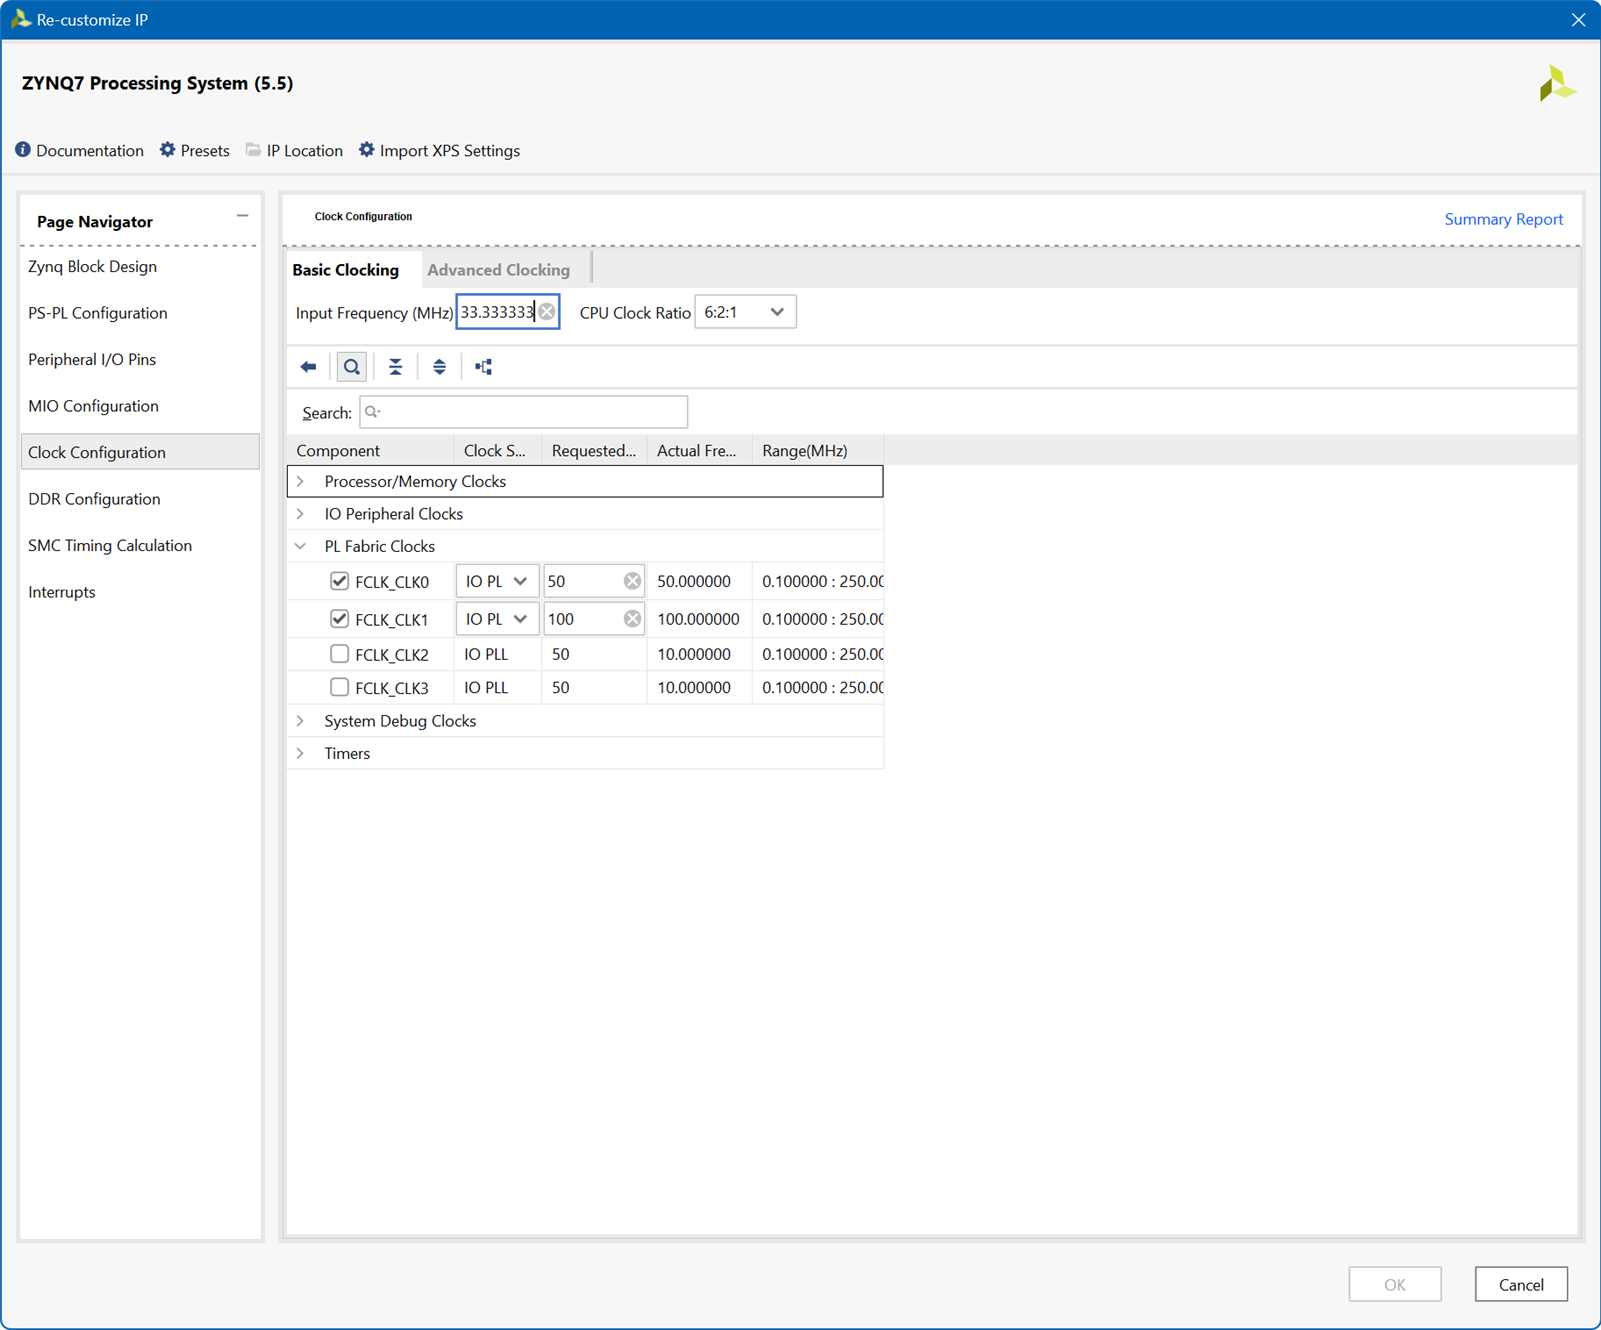The width and height of the screenshot is (1601, 1330).
Task: Toggle the search magnifier toolbar icon
Action: tap(352, 367)
